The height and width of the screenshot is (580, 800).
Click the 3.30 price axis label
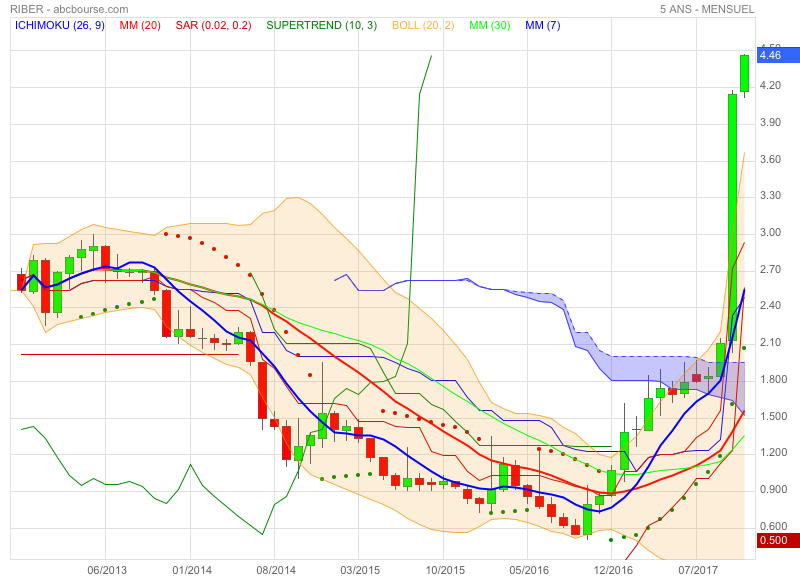(770, 195)
